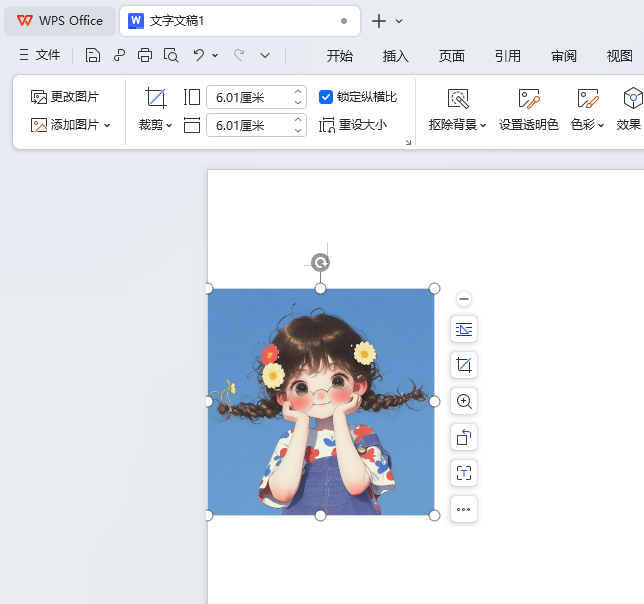
Task: Increase the height value with up stepper
Action: pos(298,92)
